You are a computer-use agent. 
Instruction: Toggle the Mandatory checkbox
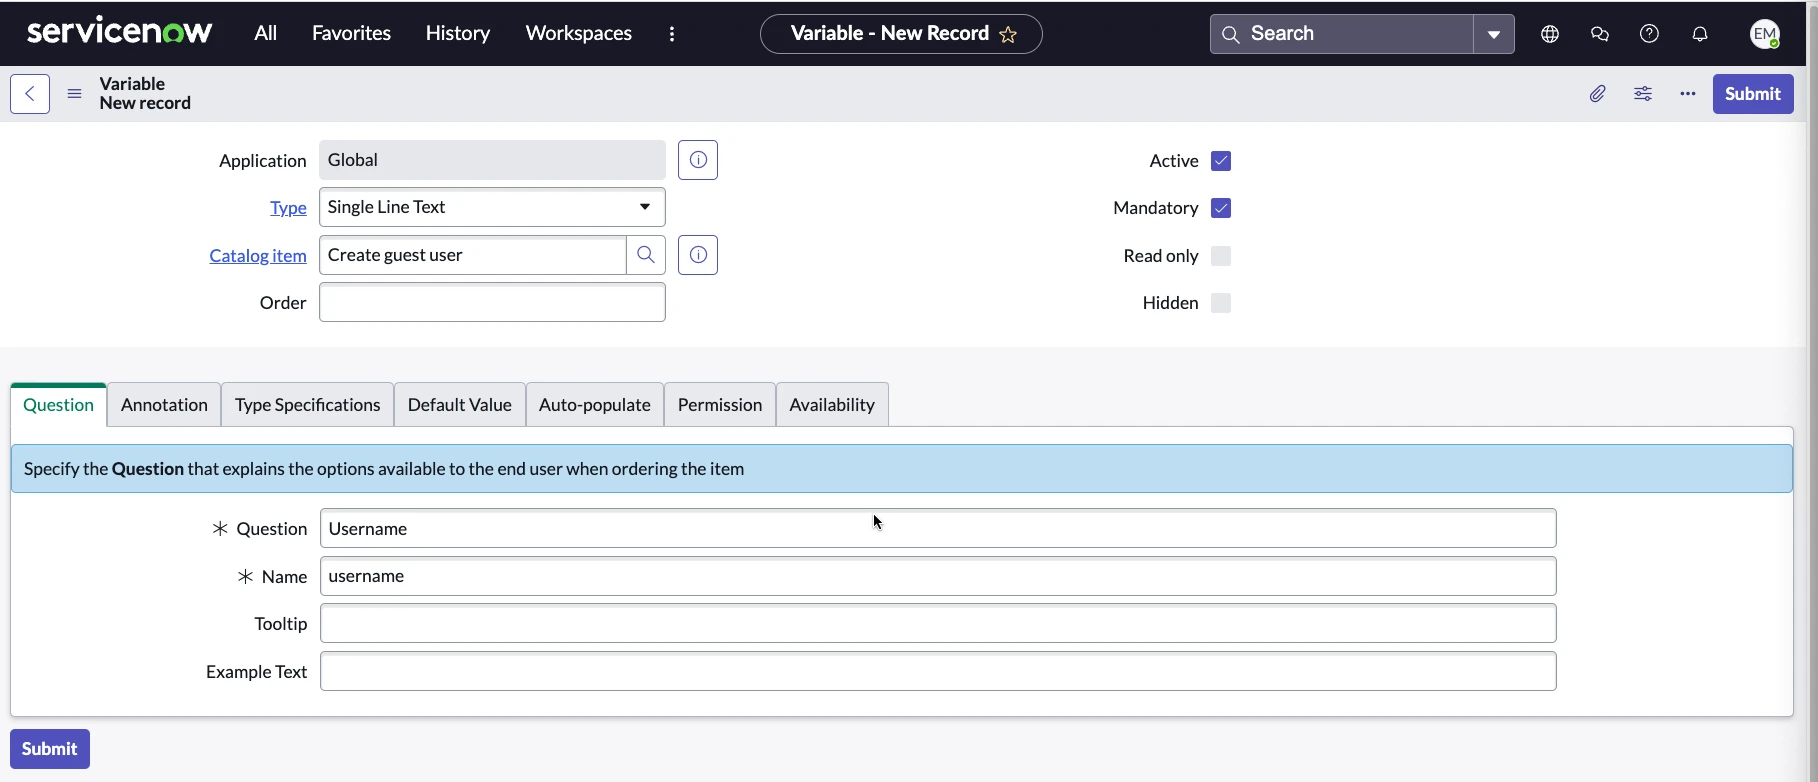coord(1221,208)
